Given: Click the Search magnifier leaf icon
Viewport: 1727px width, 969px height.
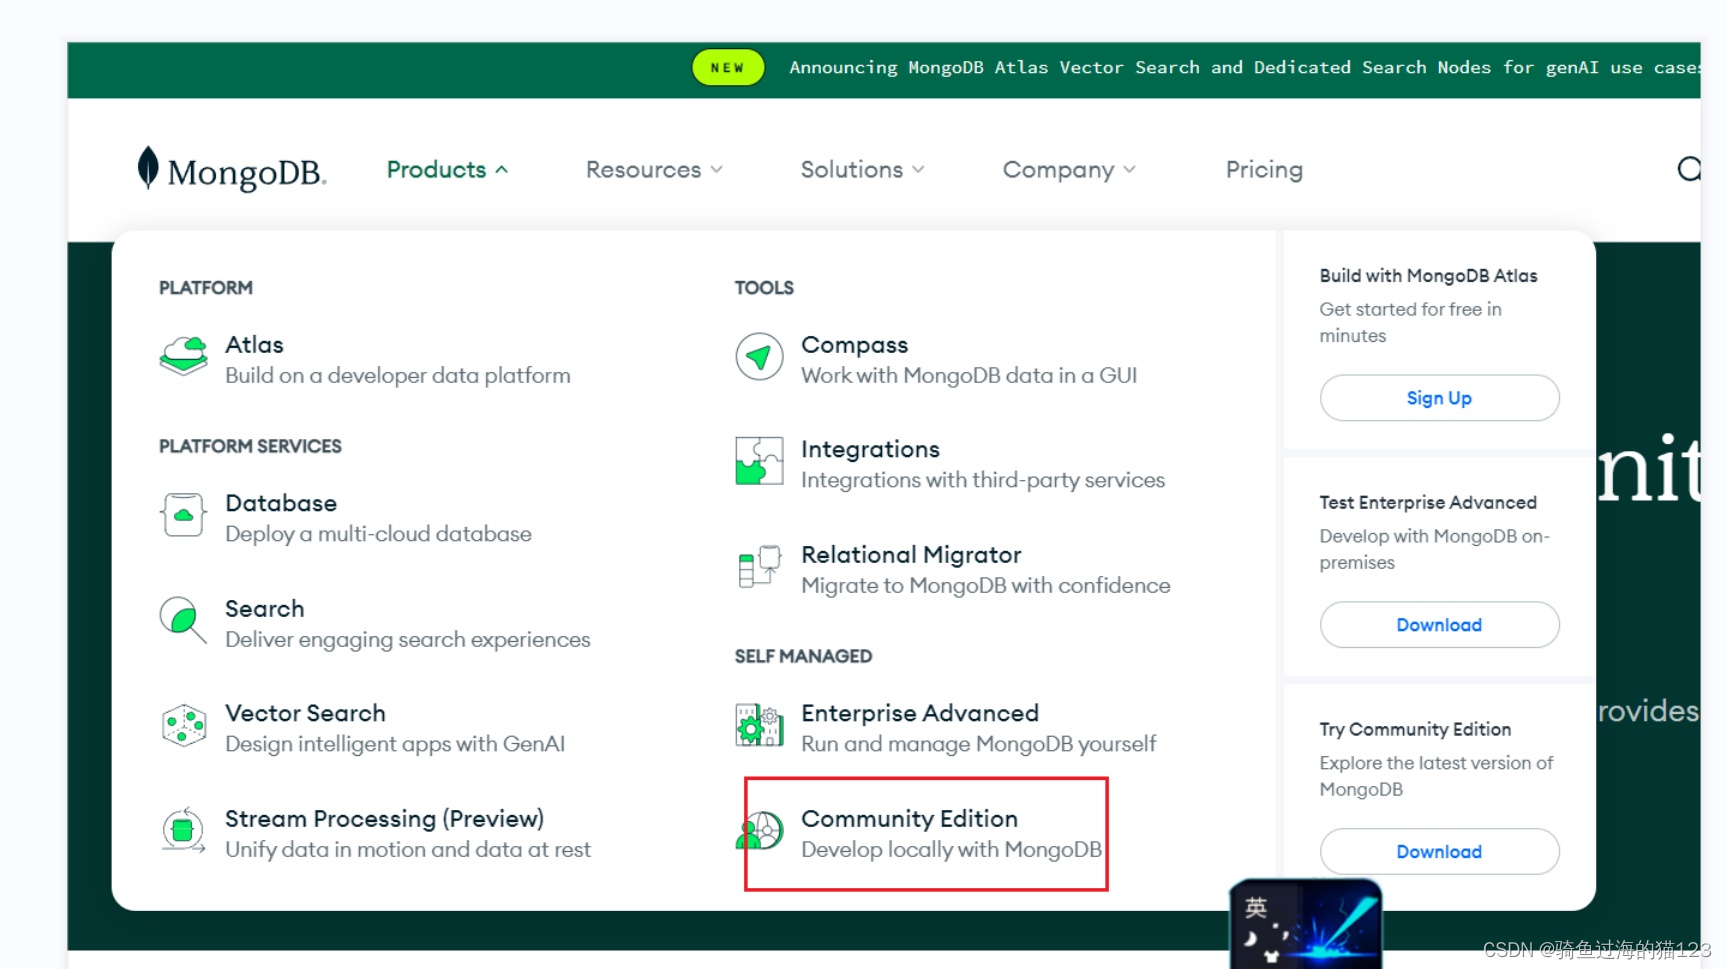Looking at the screenshot, I should pyautogui.click(x=183, y=621).
